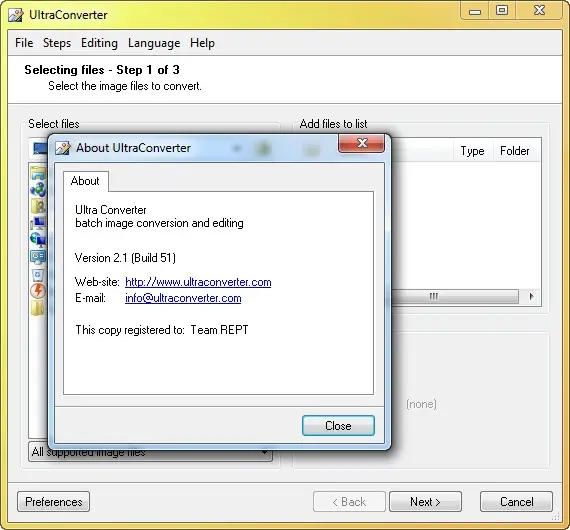The height and width of the screenshot is (530, 570).
Task: Click the '(none)' preview text
Action: (421, 404)
